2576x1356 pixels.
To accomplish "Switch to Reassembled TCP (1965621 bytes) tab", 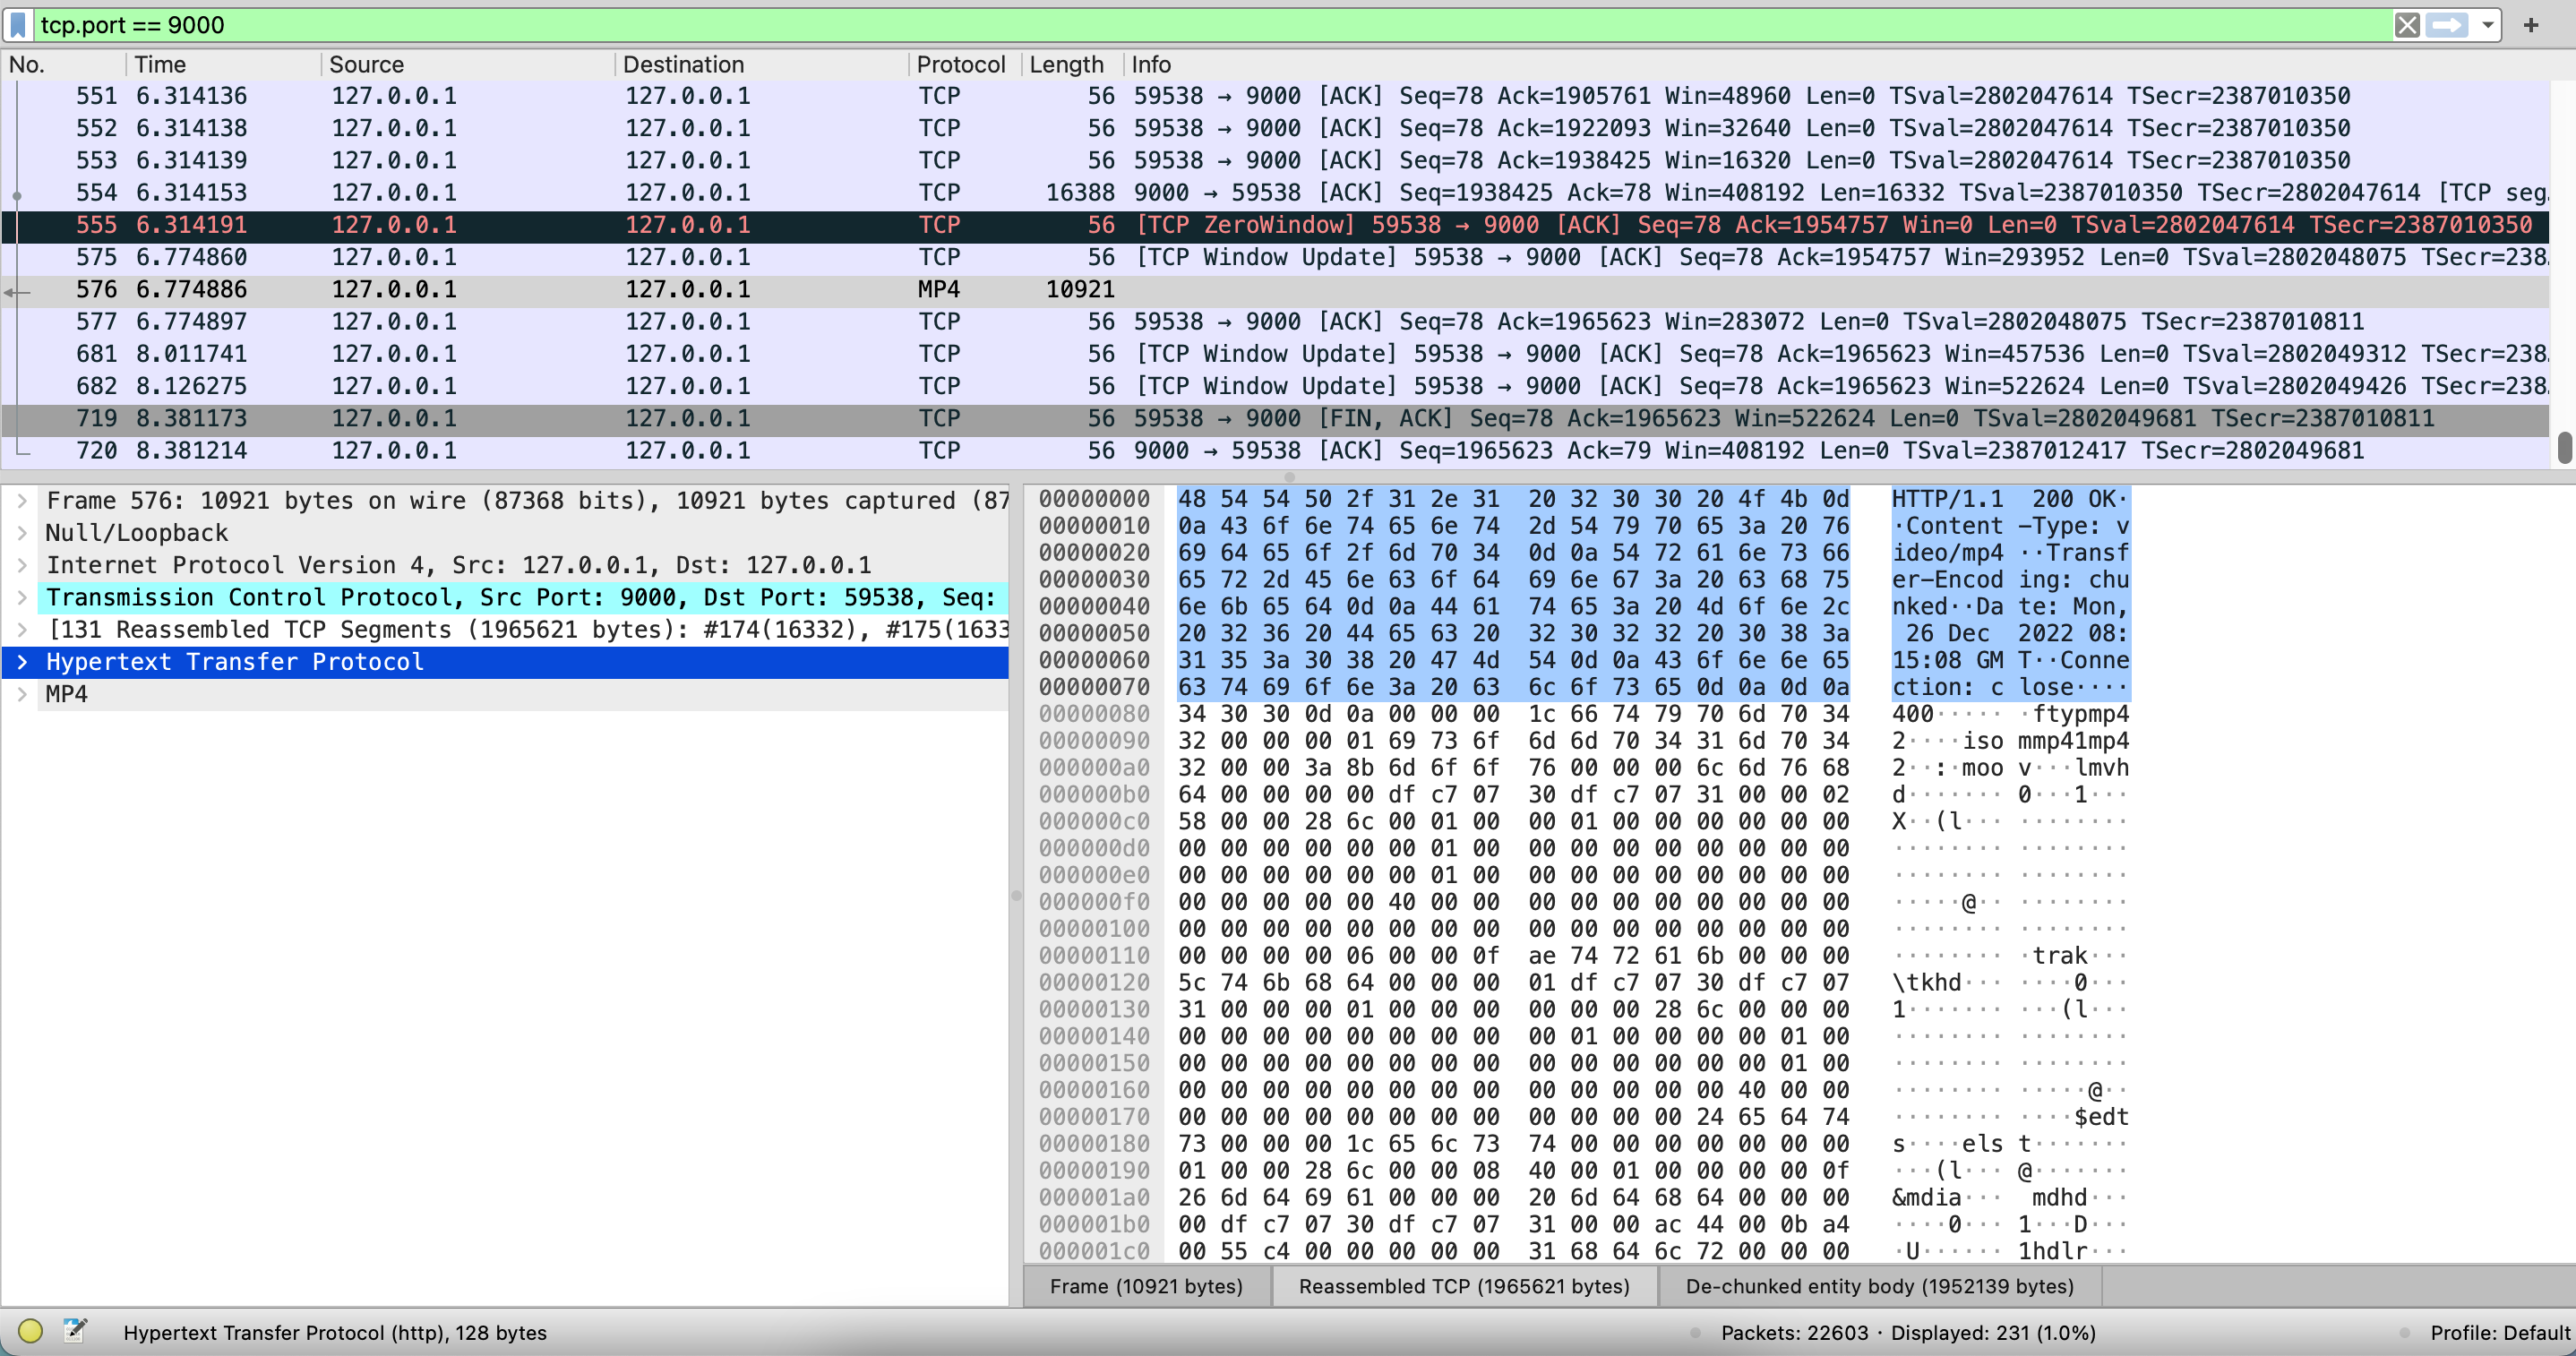I will click(1464, 1286).
